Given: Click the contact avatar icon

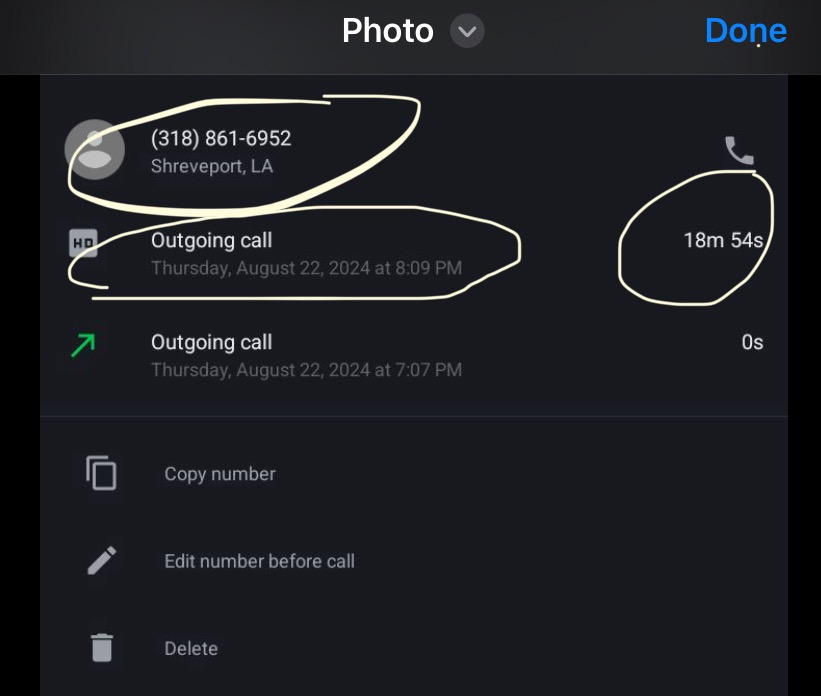Looking at the screenshot, I should [95, 149].
